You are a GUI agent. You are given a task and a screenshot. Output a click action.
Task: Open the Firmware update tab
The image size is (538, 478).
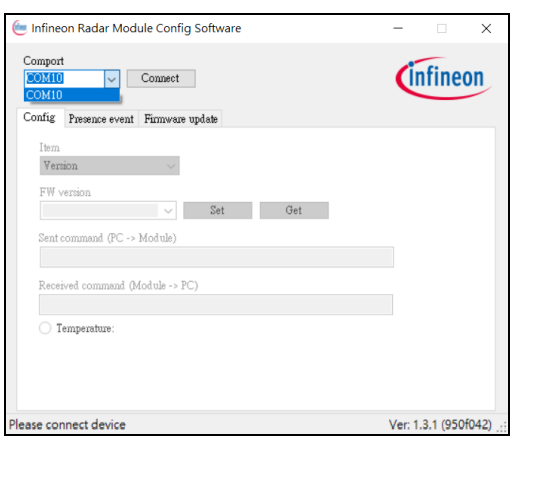pyautogui.click(x=180, y=119)
